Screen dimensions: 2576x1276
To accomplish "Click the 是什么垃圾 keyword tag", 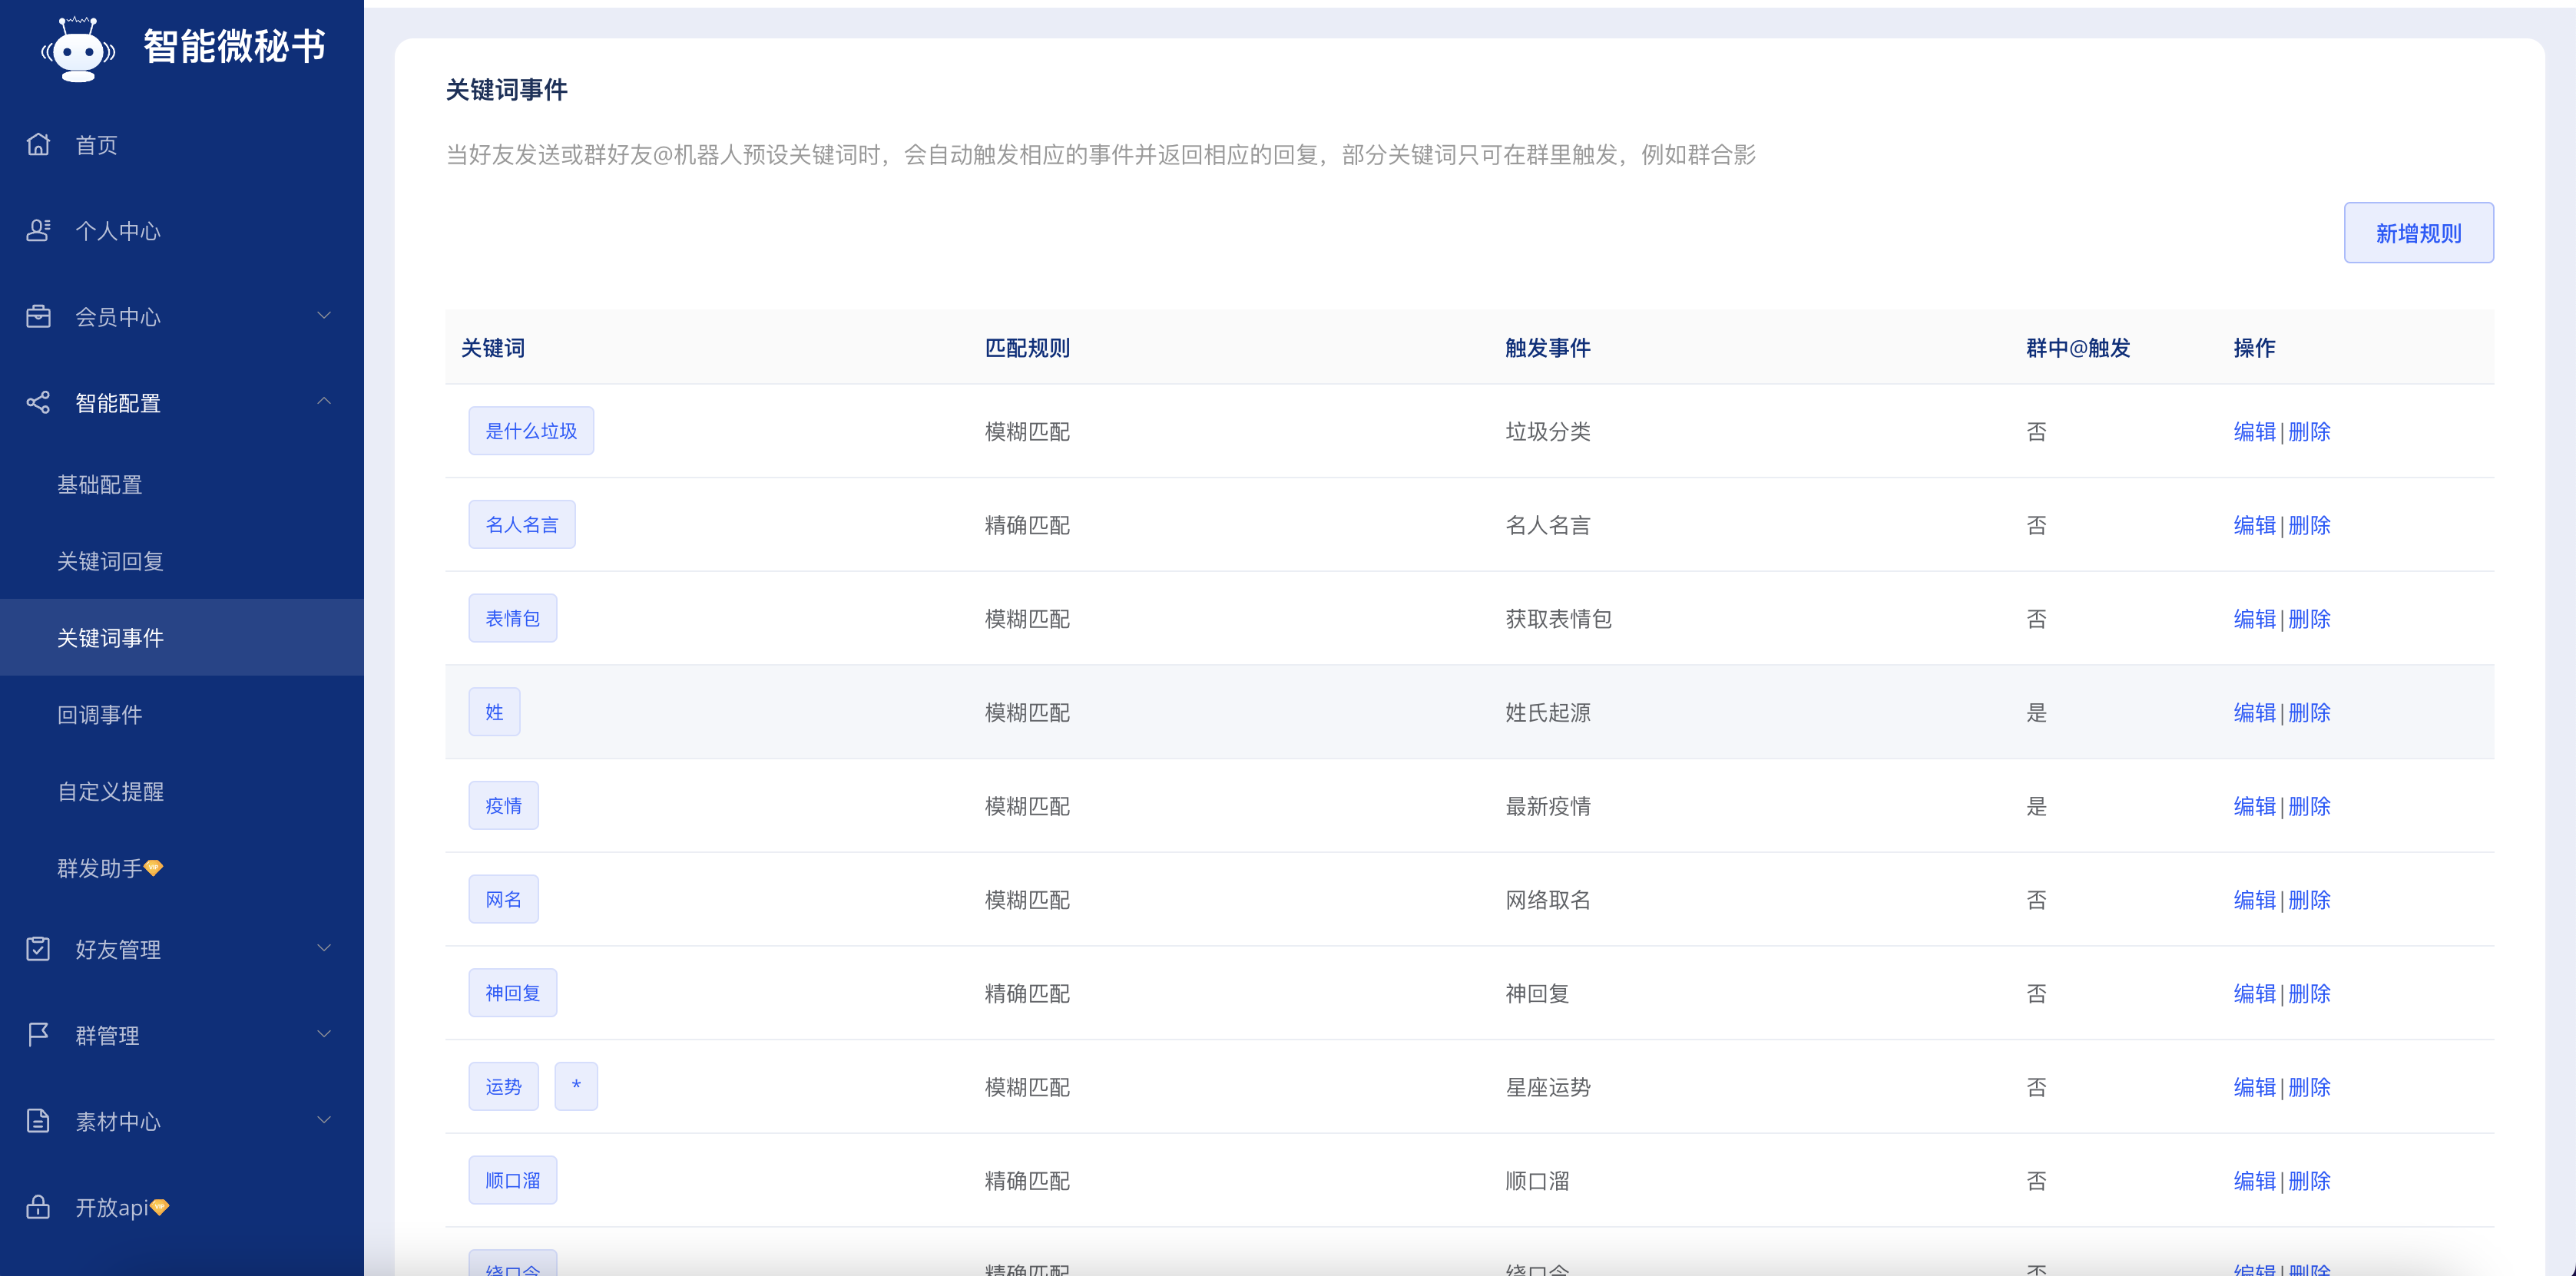I will click(x=531, y=431).
